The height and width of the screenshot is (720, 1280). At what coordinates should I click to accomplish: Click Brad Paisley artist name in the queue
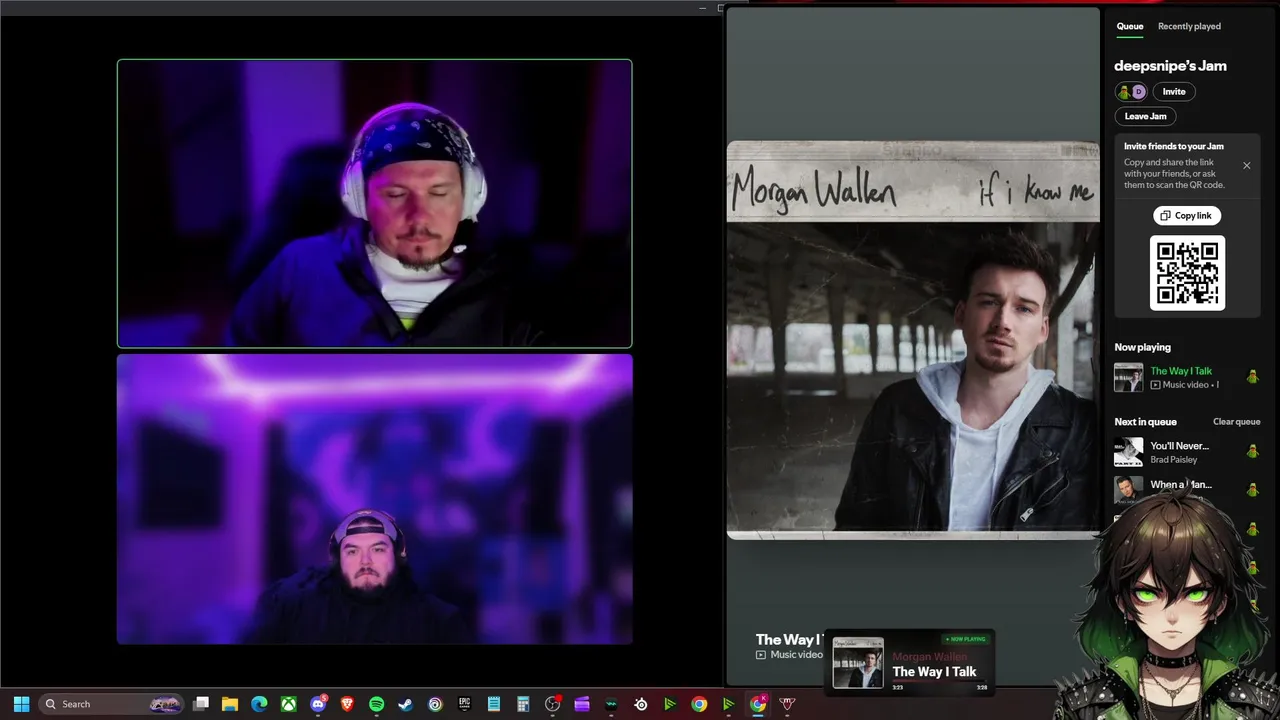tap(1173, 460)
